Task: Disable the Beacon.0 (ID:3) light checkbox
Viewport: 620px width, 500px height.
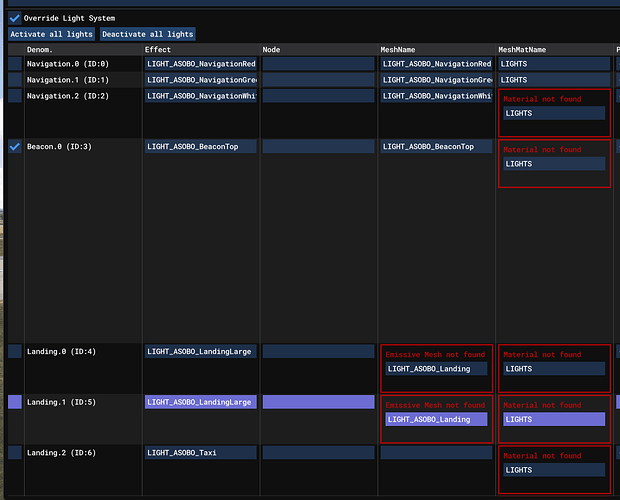Action: (15, 147)
